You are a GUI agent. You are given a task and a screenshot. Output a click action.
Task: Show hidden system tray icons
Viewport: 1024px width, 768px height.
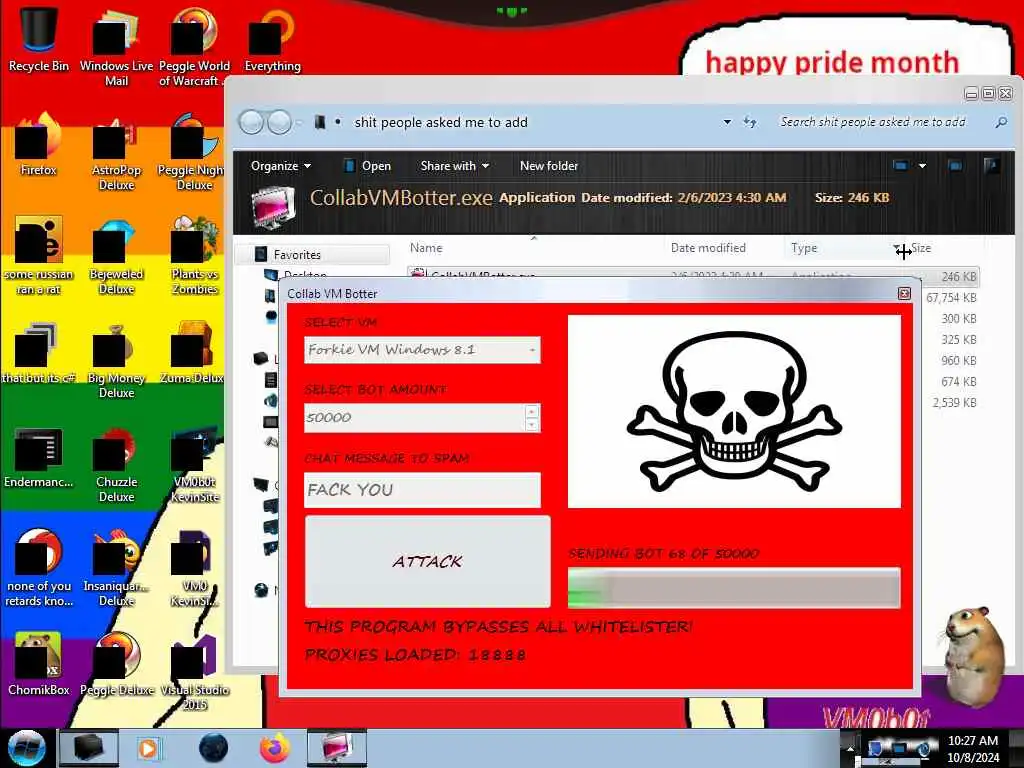[850, 748]
